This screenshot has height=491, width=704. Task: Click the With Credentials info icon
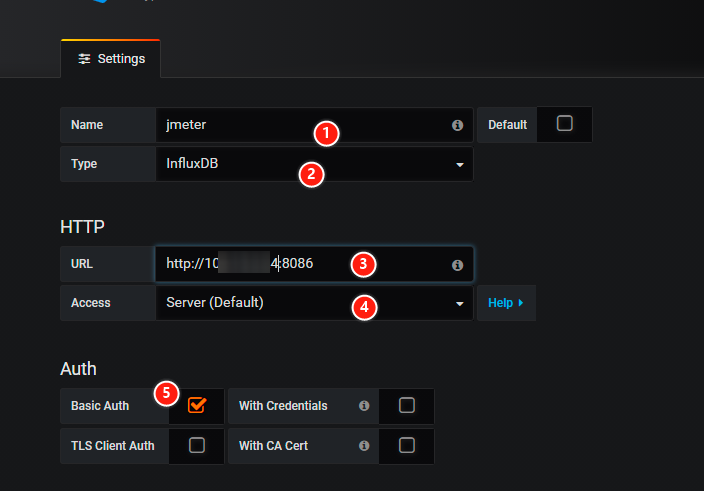coord(364,406)
